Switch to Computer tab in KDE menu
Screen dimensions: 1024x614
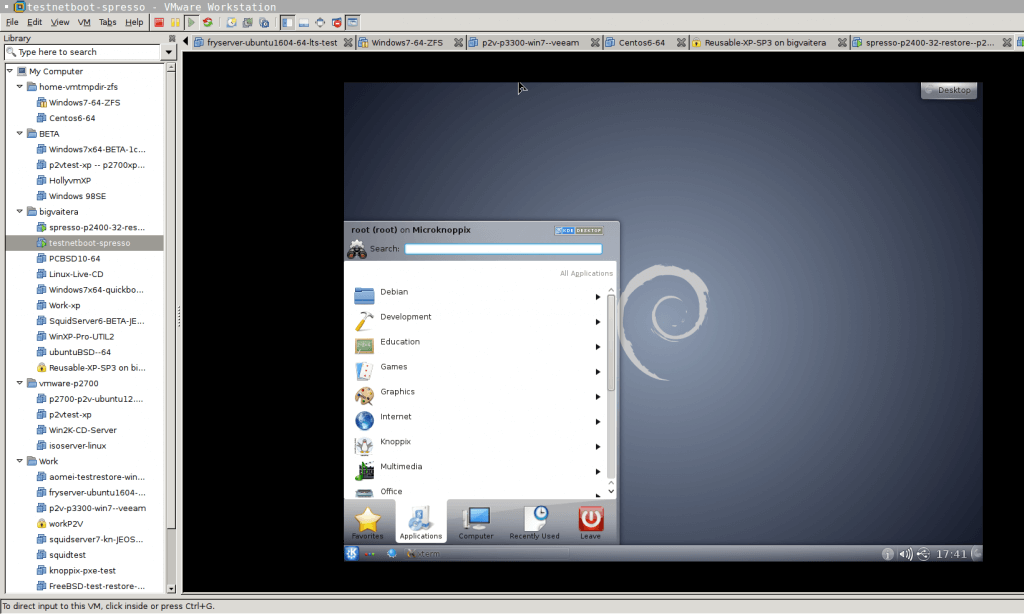(x=475, y=523)
